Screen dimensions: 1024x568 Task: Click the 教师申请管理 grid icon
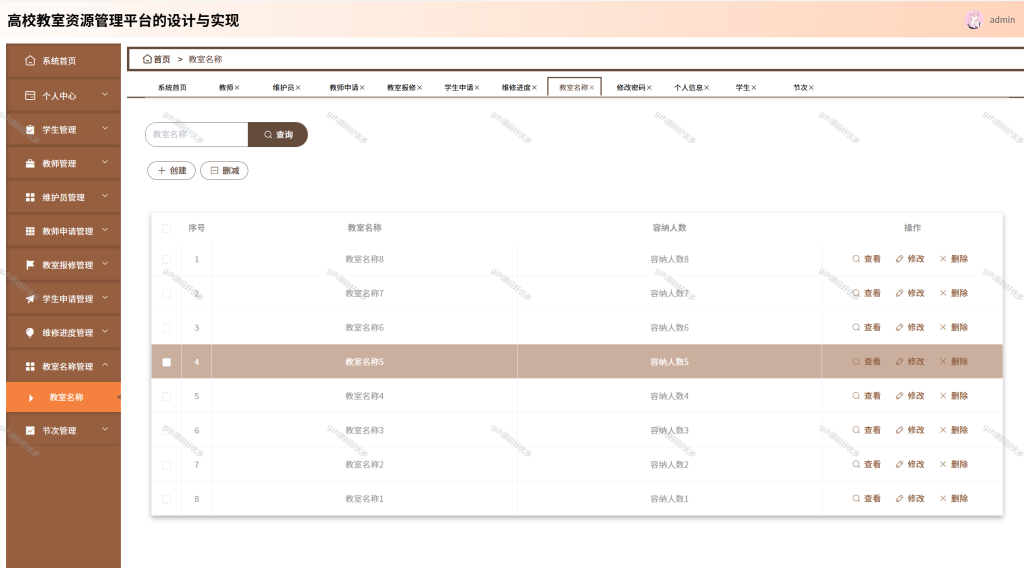point(30,231)
